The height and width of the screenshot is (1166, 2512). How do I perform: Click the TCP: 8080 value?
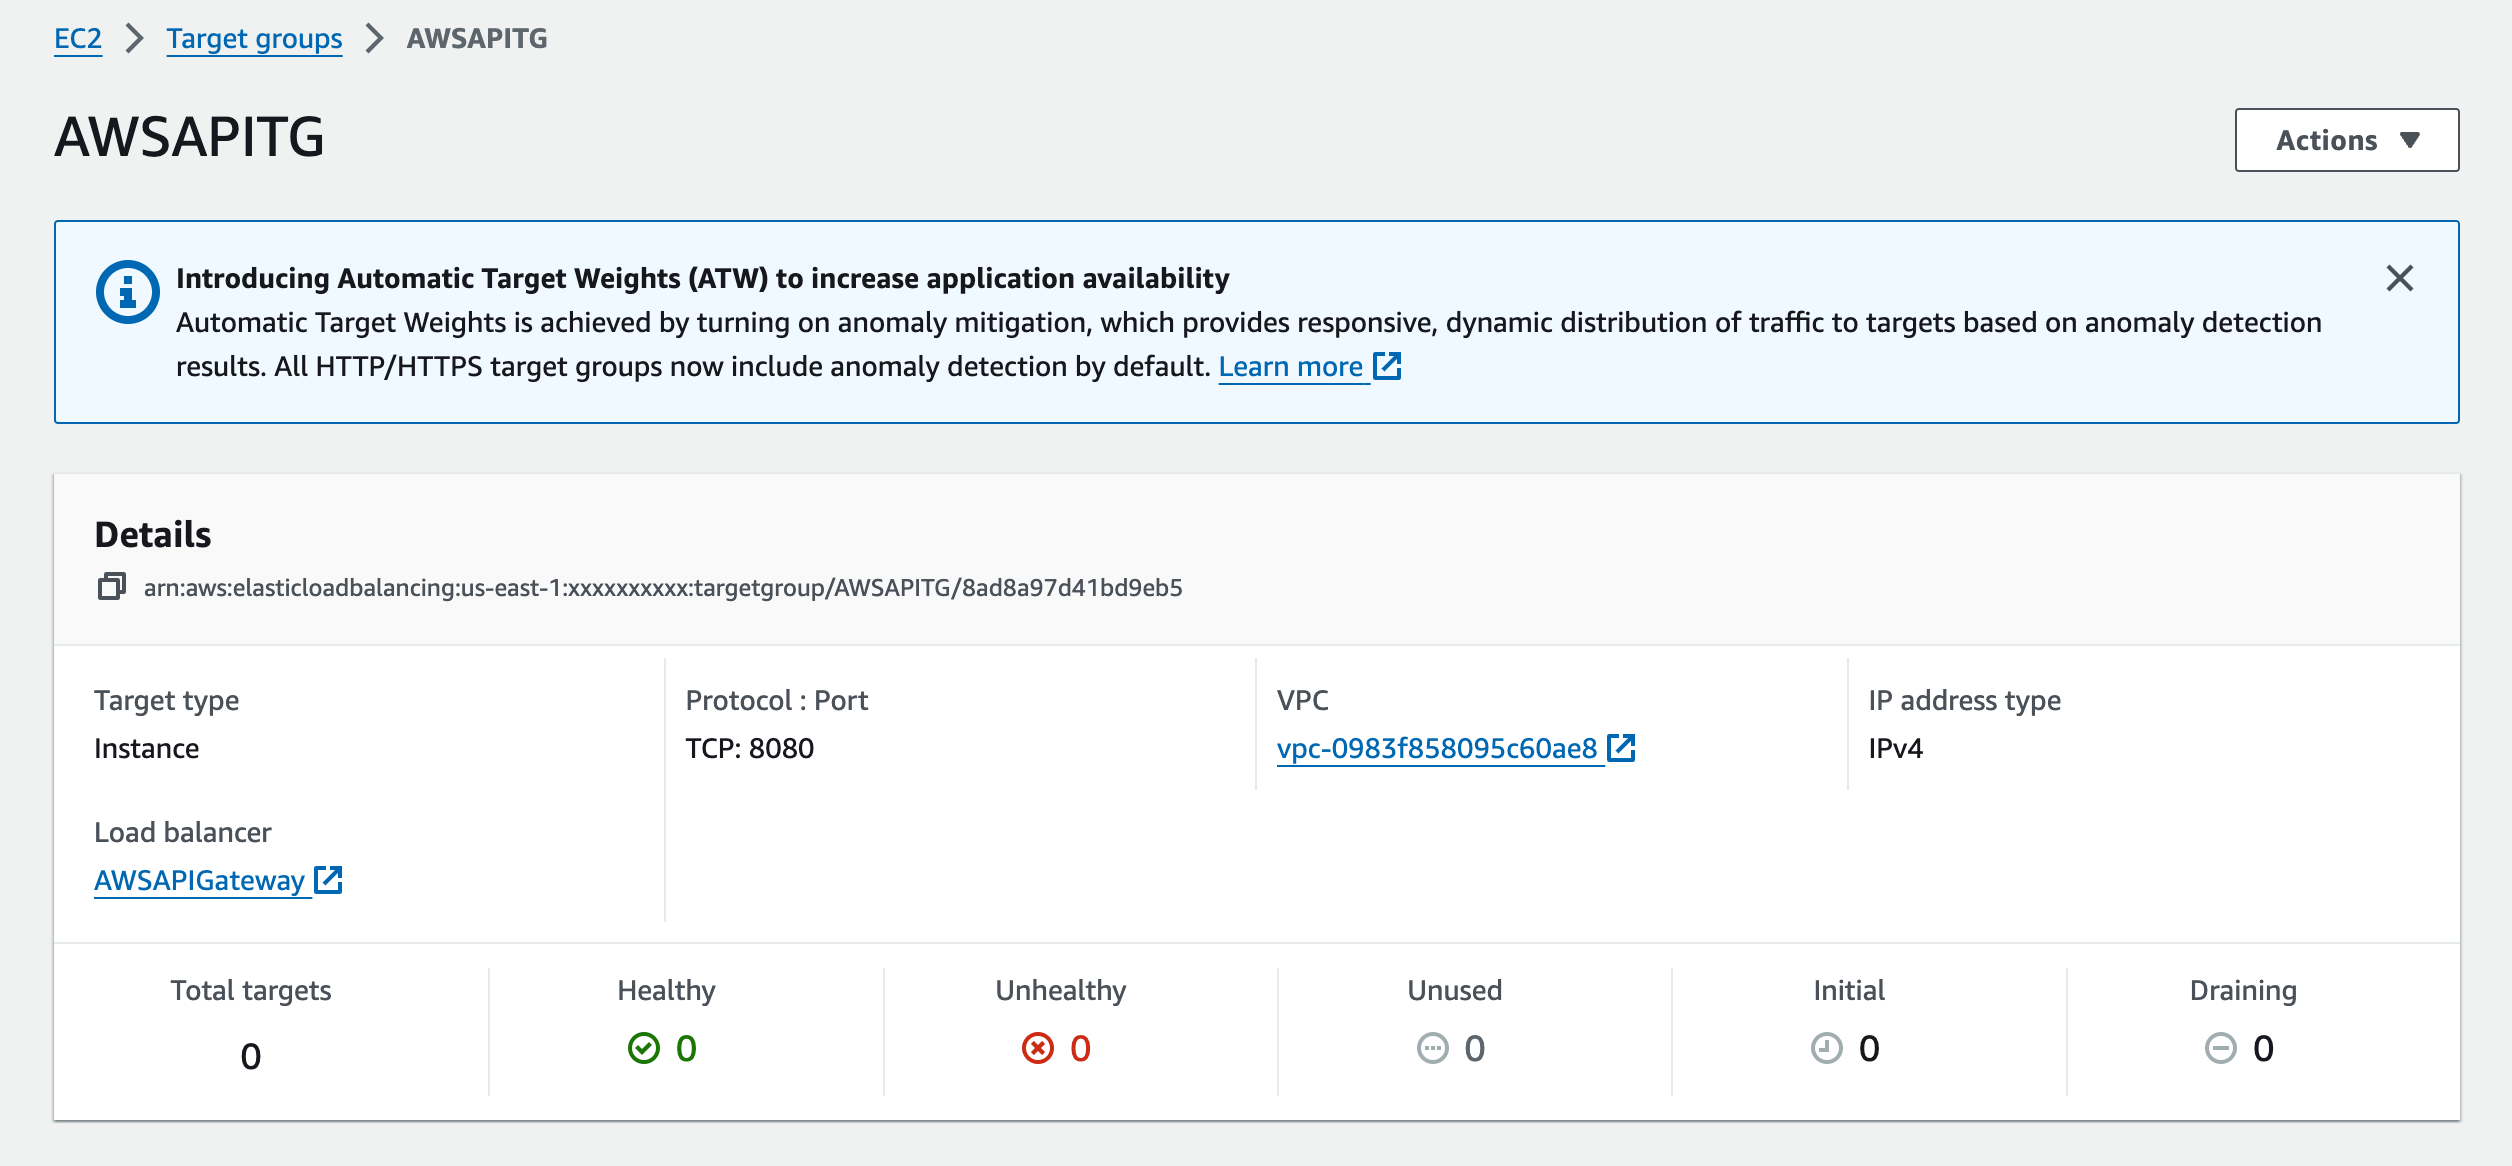750,748
